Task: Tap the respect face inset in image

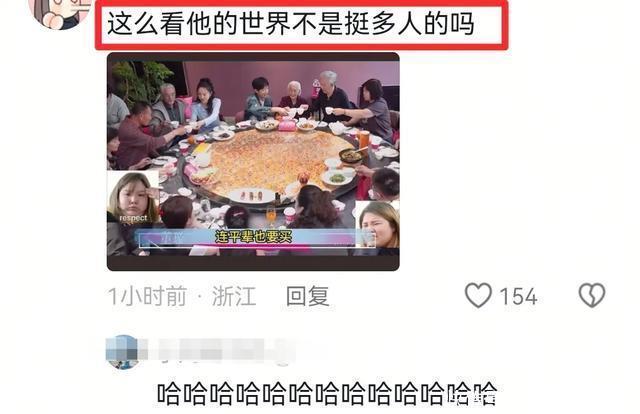Action: (133, 198)
